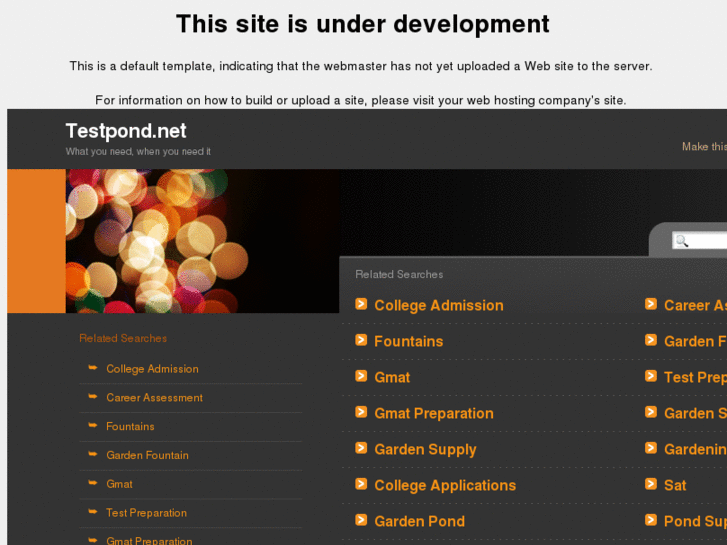This screenshot has width=727, height=545.
Task: Click the orange arrow icon beside Sat
Action: (x=651, y=484)
